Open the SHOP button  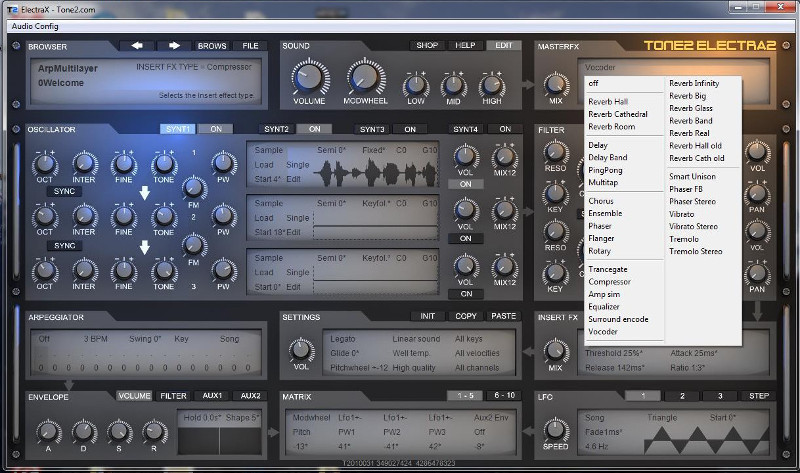point(427,45)
